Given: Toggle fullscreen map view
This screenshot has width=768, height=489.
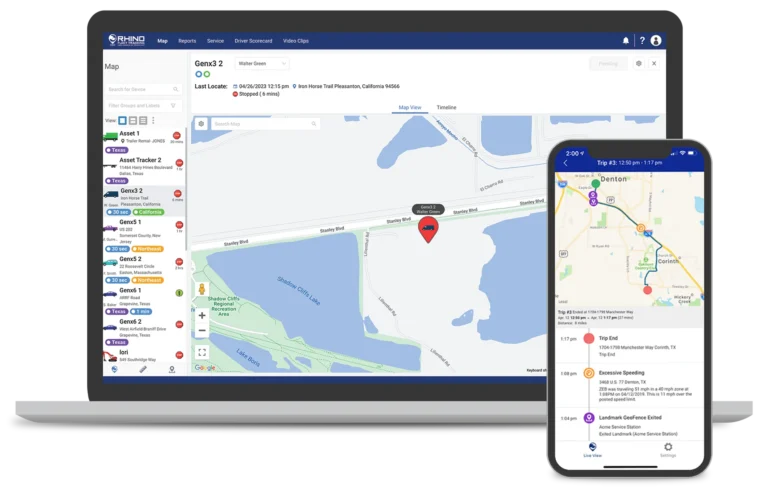Looking at the screenshot, I should tap(202, 352).
